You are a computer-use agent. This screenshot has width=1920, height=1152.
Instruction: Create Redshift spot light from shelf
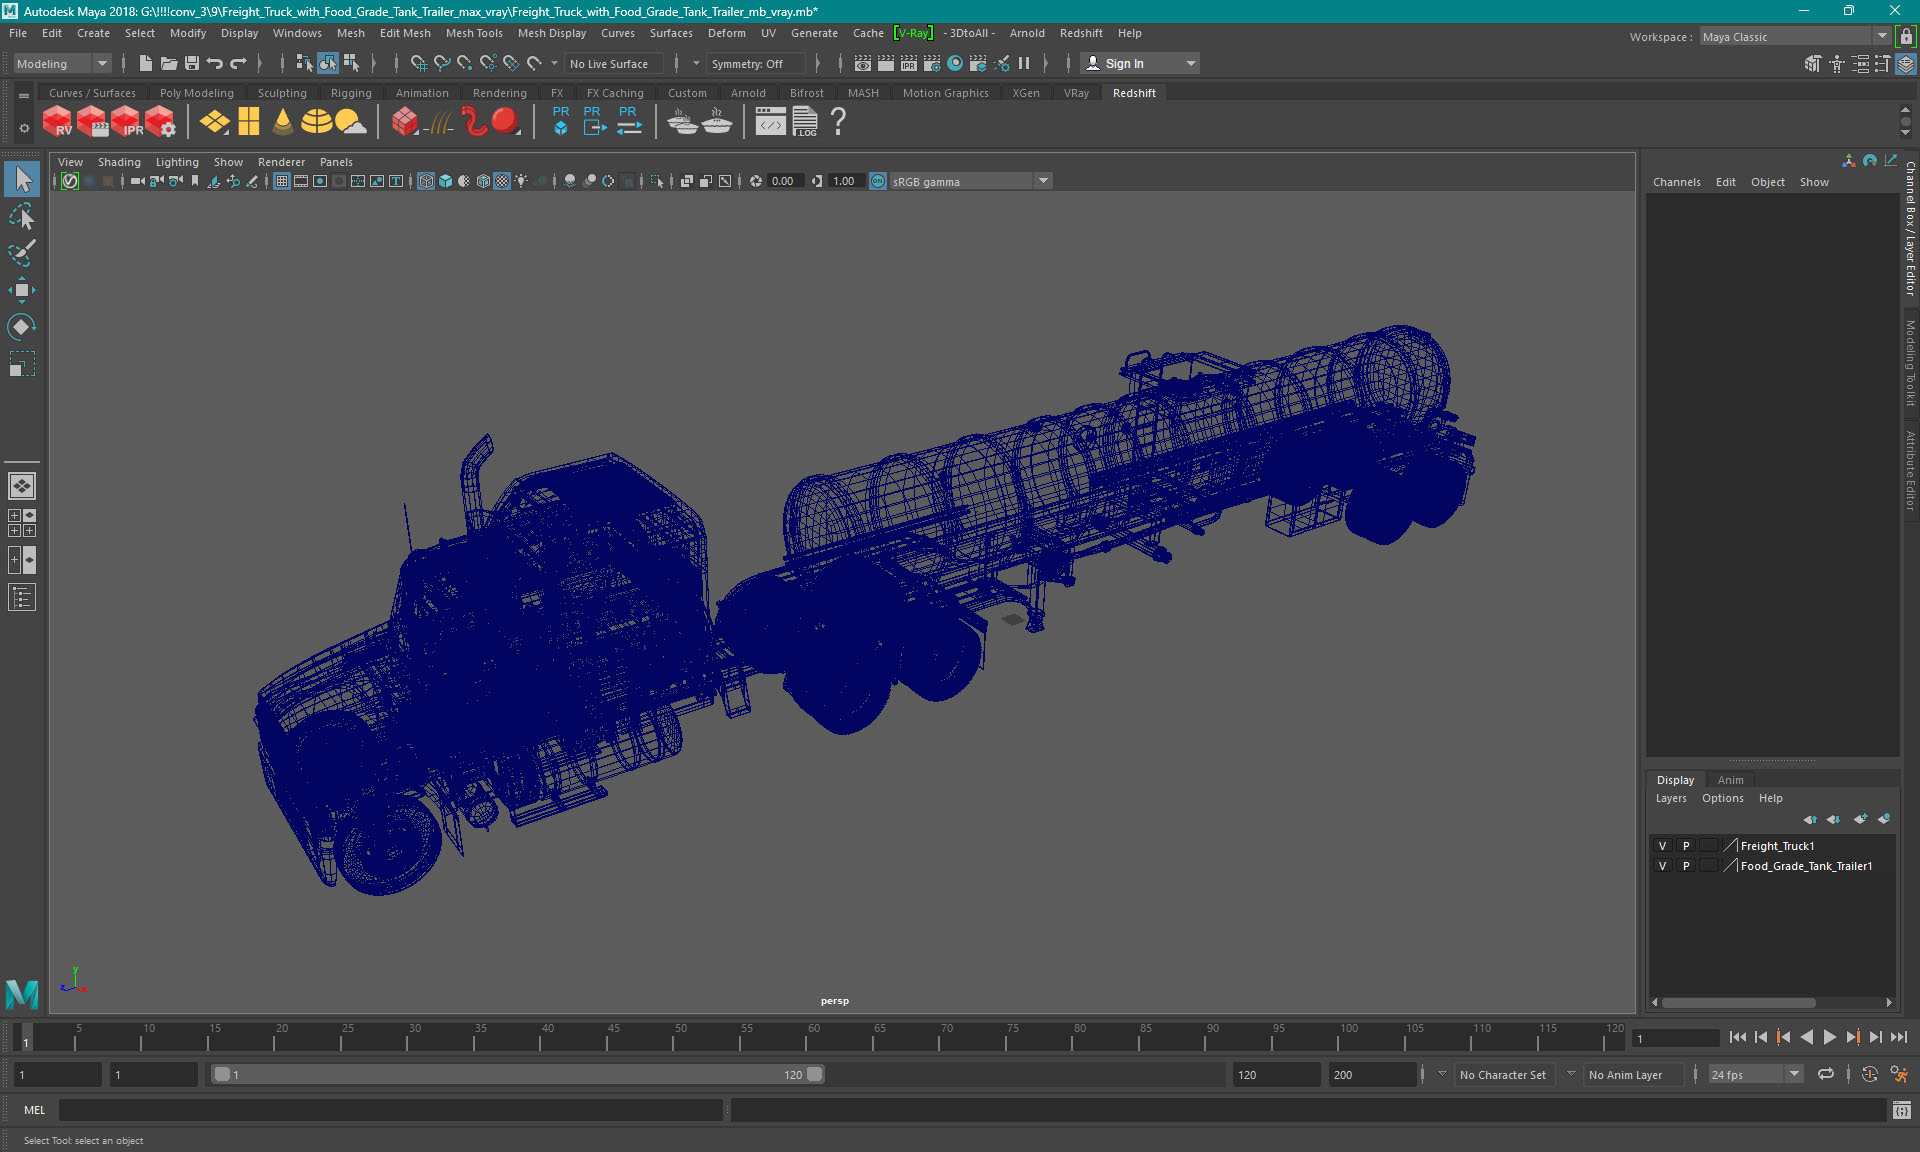(x=283, y=122)
